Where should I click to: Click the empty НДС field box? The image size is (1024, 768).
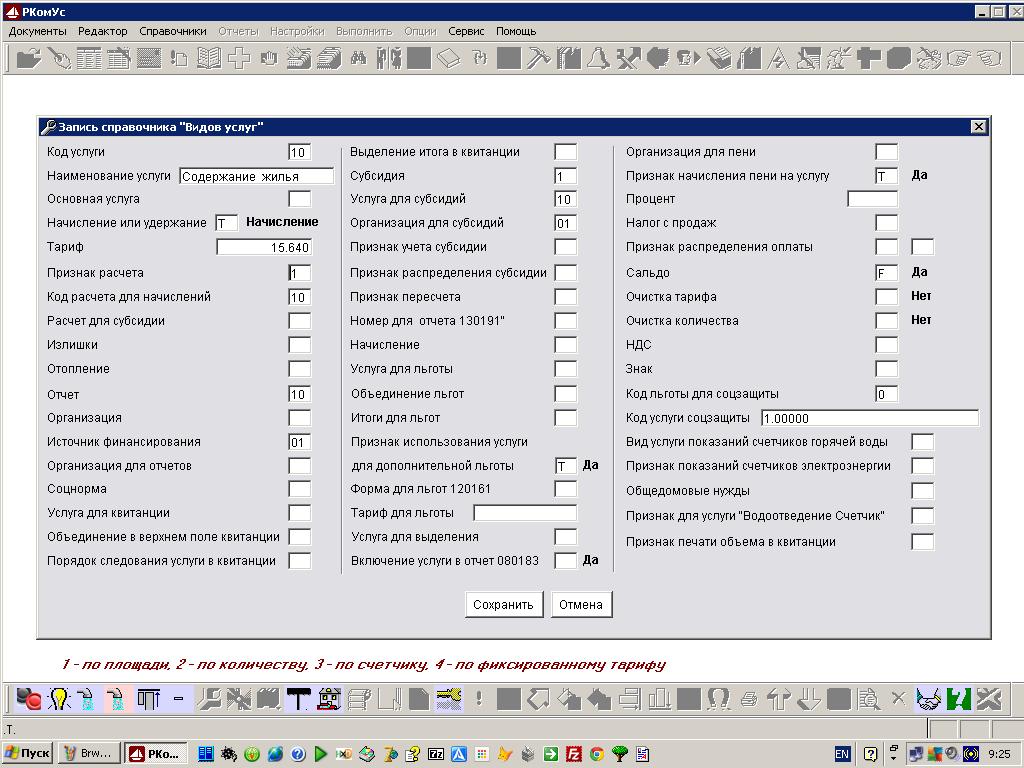886,345
